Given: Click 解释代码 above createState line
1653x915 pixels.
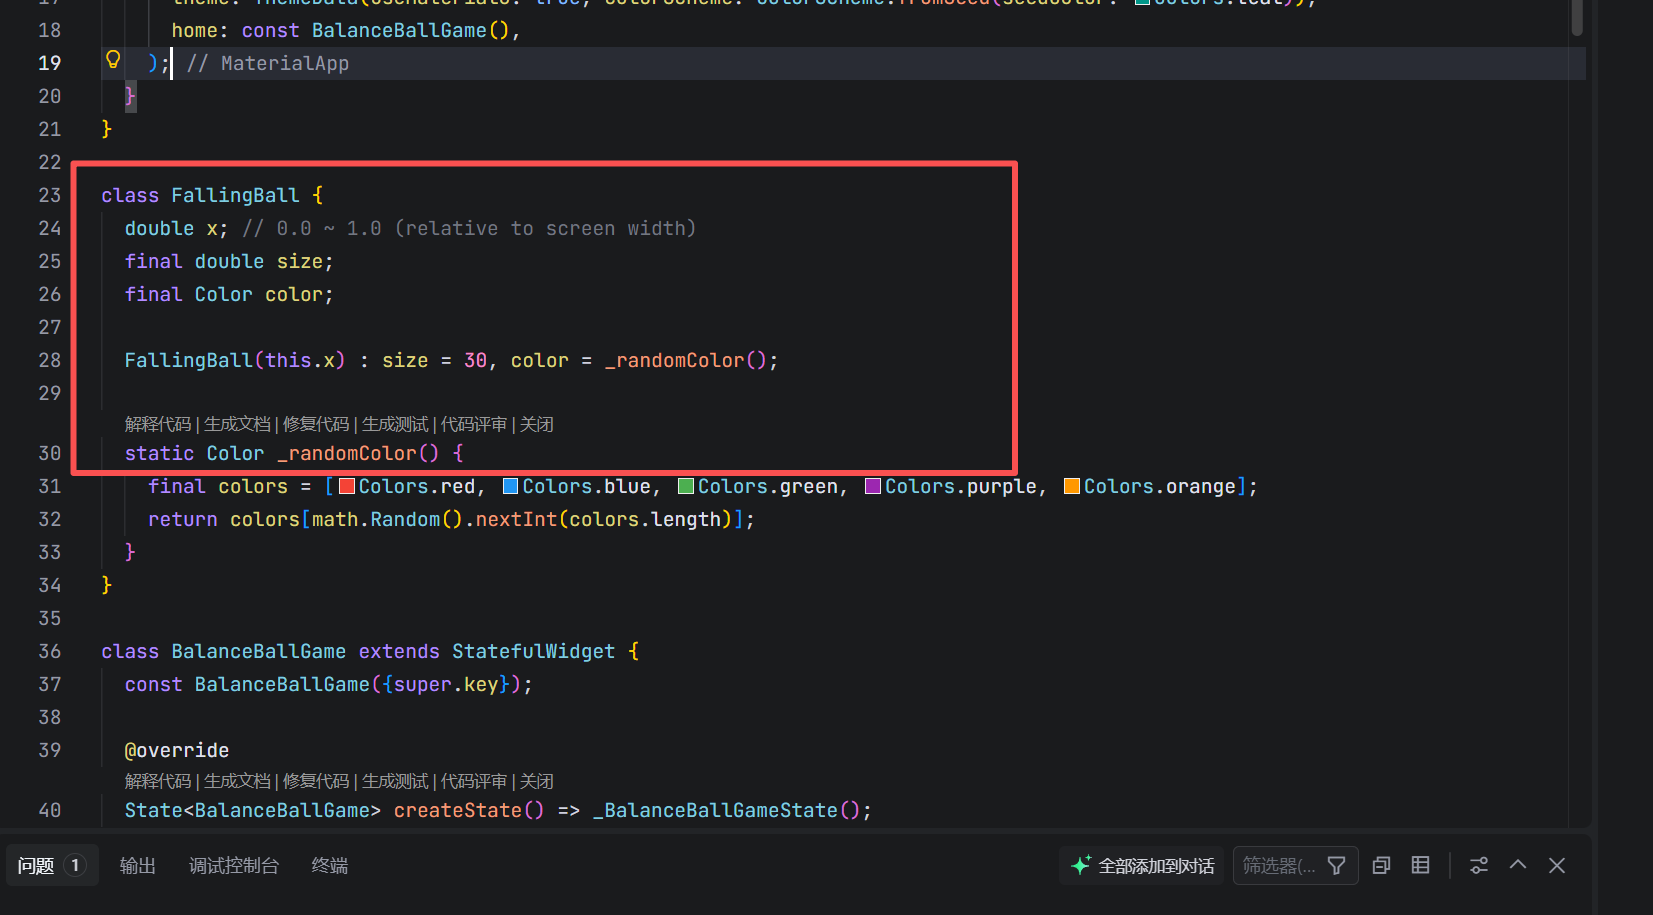Looking at the screenshot, I should [158, 781].
